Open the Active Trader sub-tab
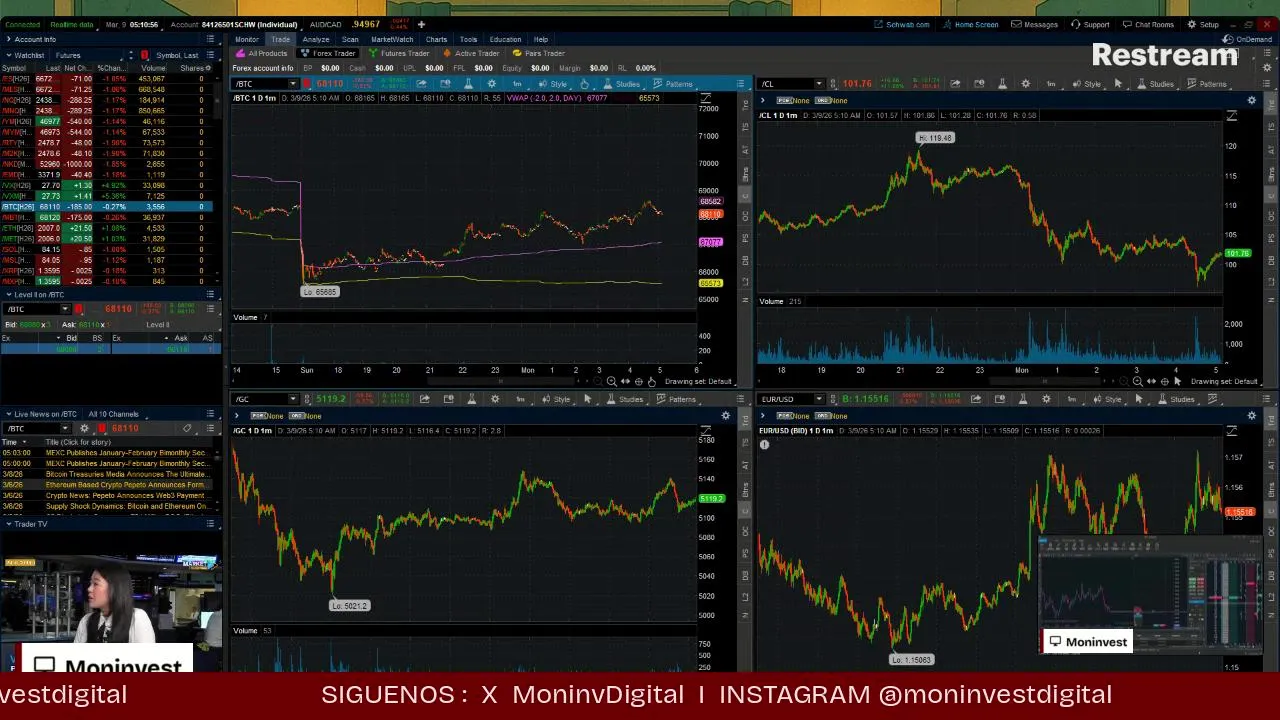 (472, 53)
